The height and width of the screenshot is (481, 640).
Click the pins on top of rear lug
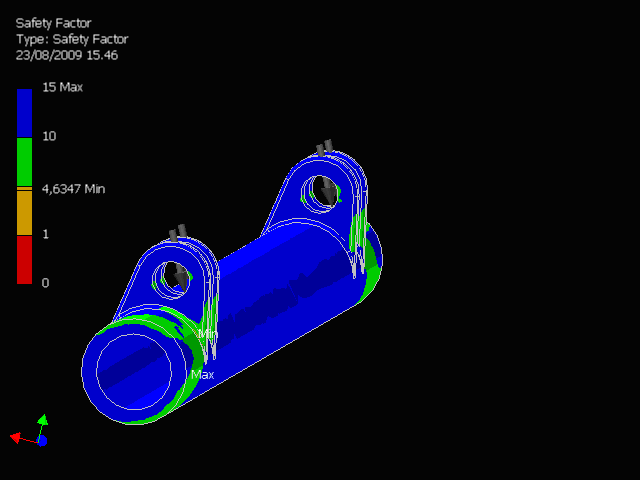[325, 148]
